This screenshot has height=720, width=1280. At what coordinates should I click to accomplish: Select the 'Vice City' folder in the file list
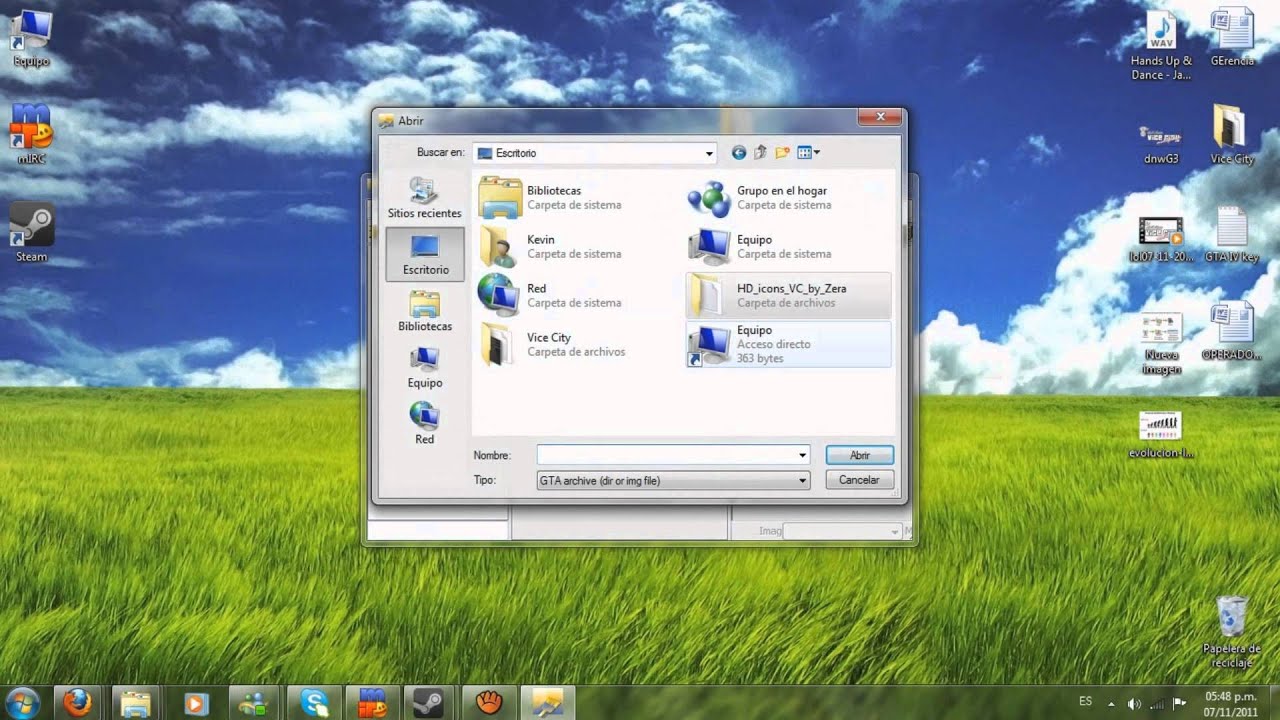[548, 344]
